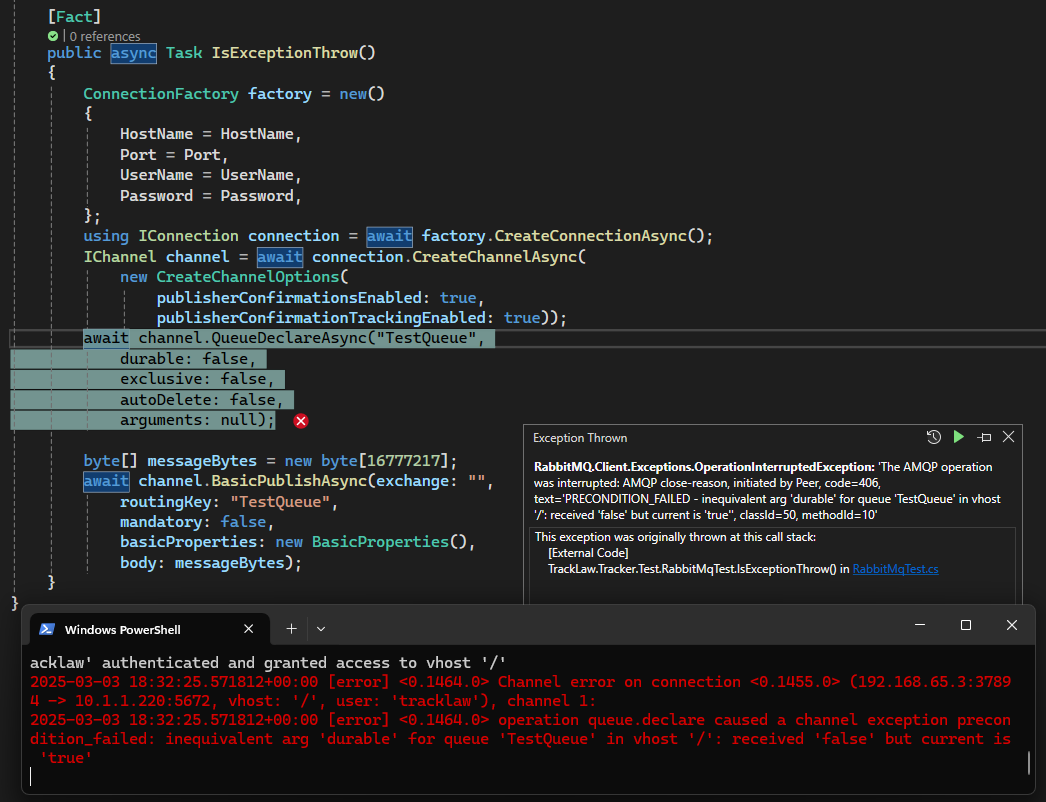The image size is (1046, 802).
Task: Click the 'durable: false' argument line
Action: [x=188, y=359]
